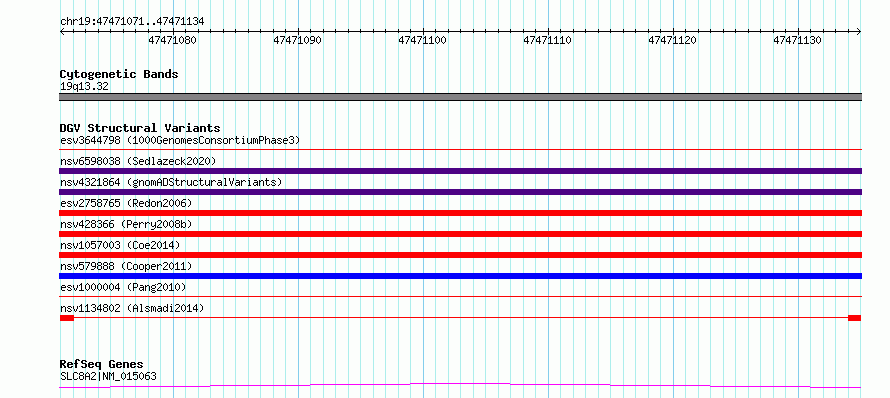Click the left red block of nsv1134802
The image size is (890, 398).
[x=66, y=318]
